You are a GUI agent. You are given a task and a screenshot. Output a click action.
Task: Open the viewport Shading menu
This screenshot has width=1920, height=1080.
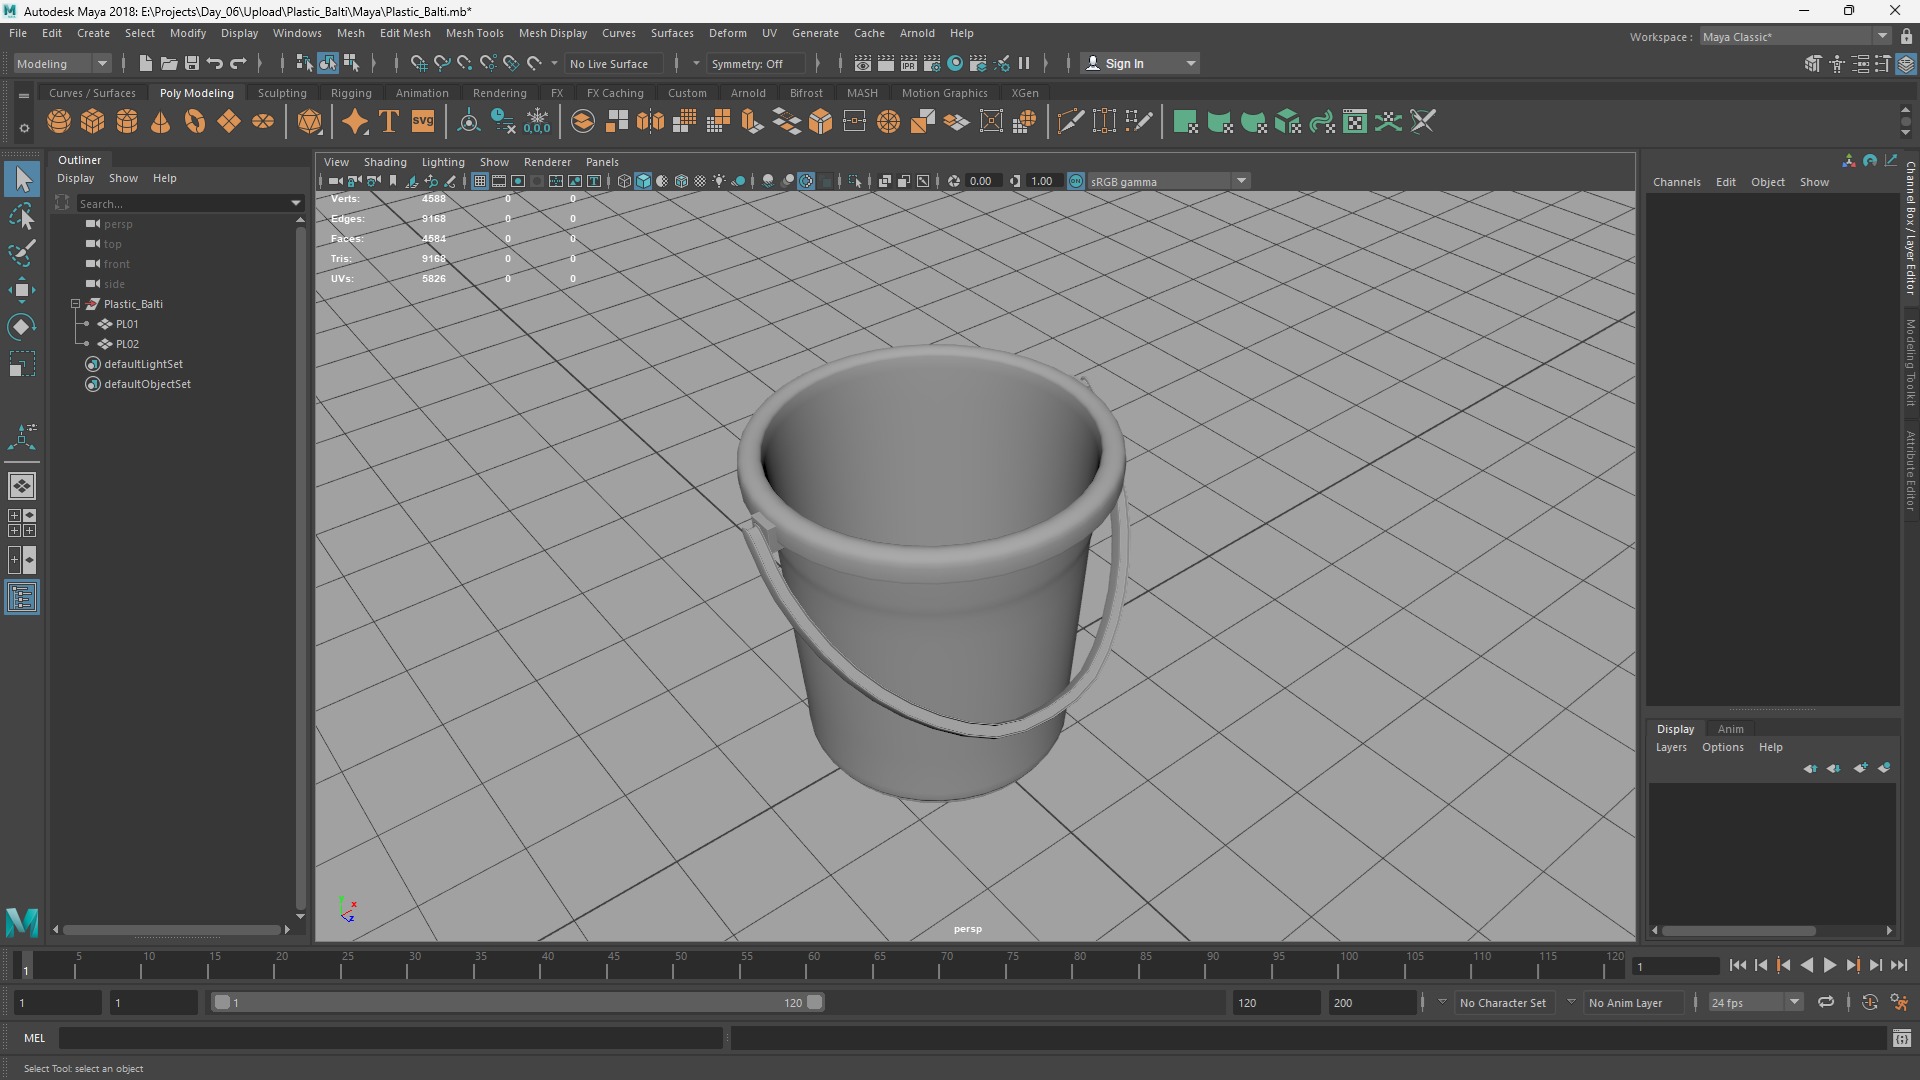(x=385, y=162)
